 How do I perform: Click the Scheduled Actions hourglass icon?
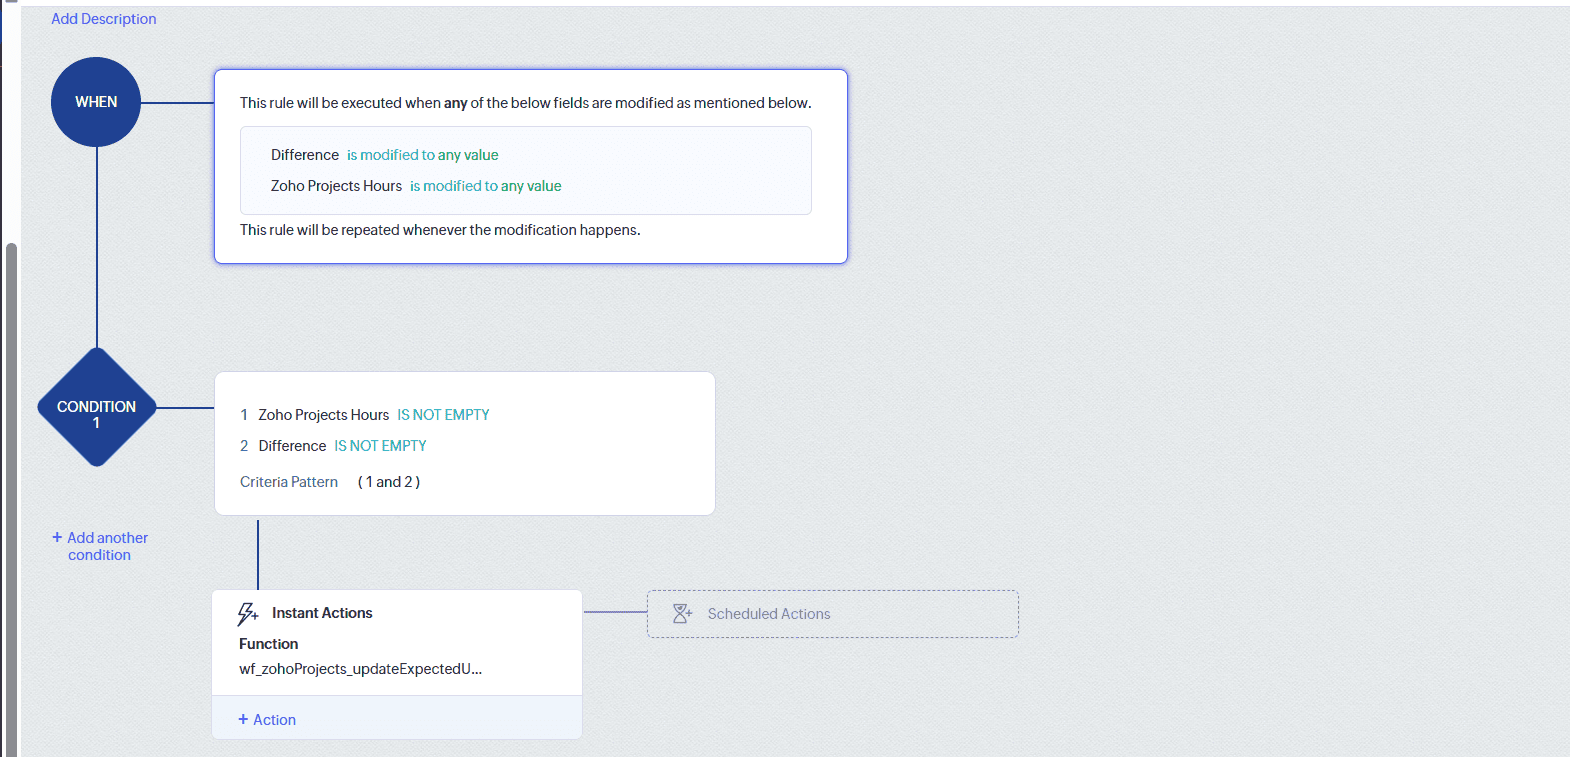point(682,614)
